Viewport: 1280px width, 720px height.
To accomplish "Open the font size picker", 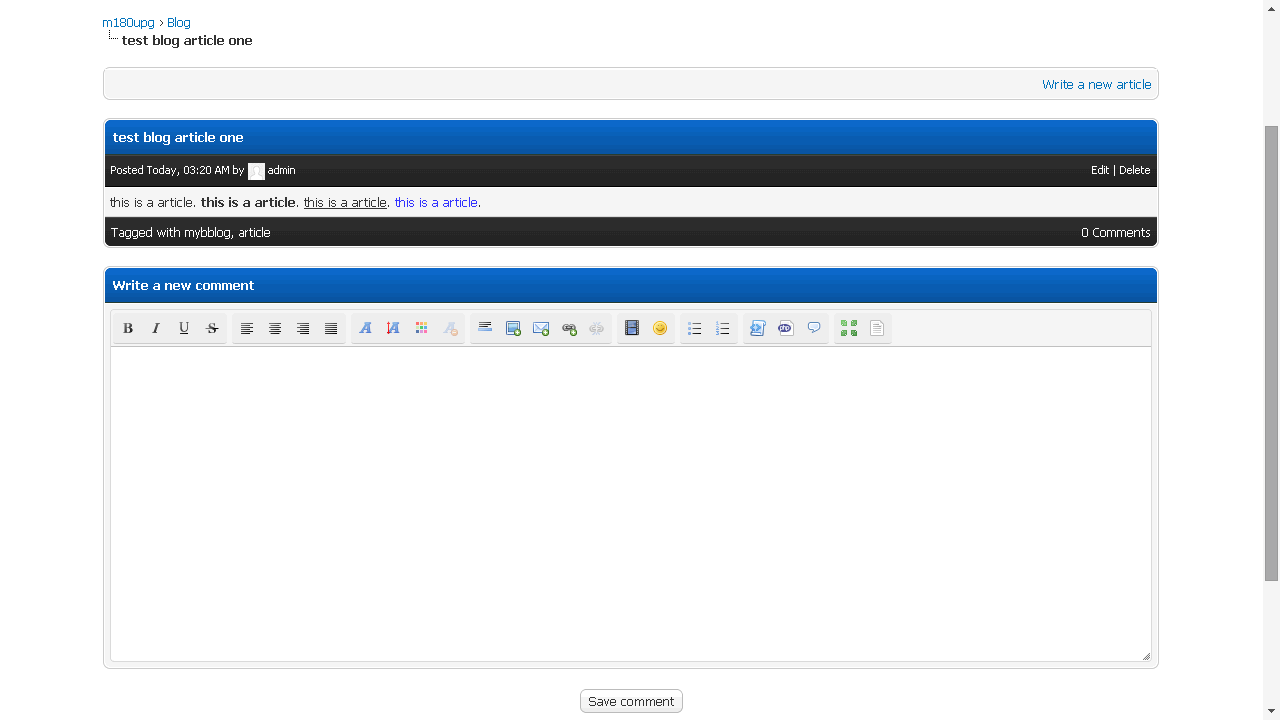I will [394, 328].
